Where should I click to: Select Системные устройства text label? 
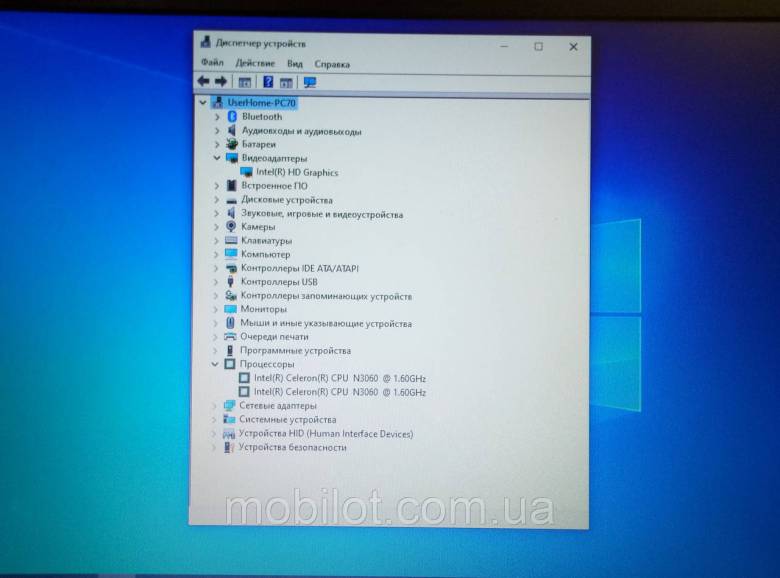point(288,419)
